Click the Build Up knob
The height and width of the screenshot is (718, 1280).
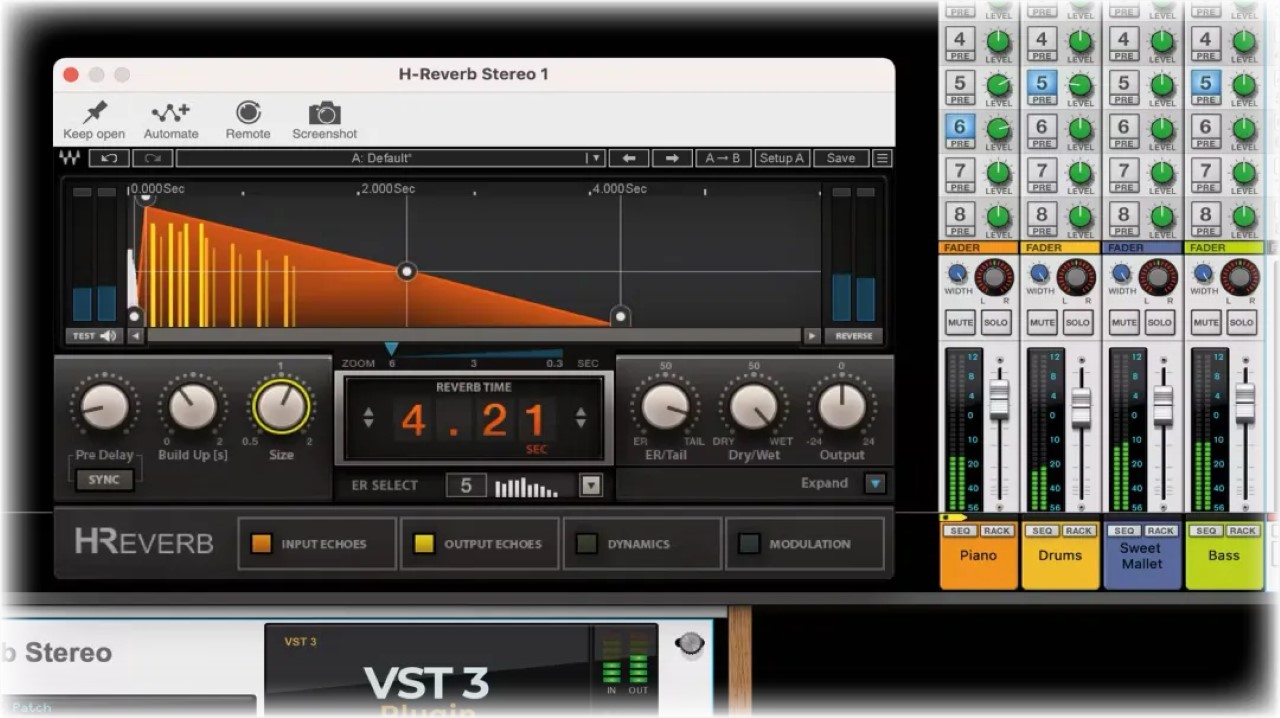(193, 406)
